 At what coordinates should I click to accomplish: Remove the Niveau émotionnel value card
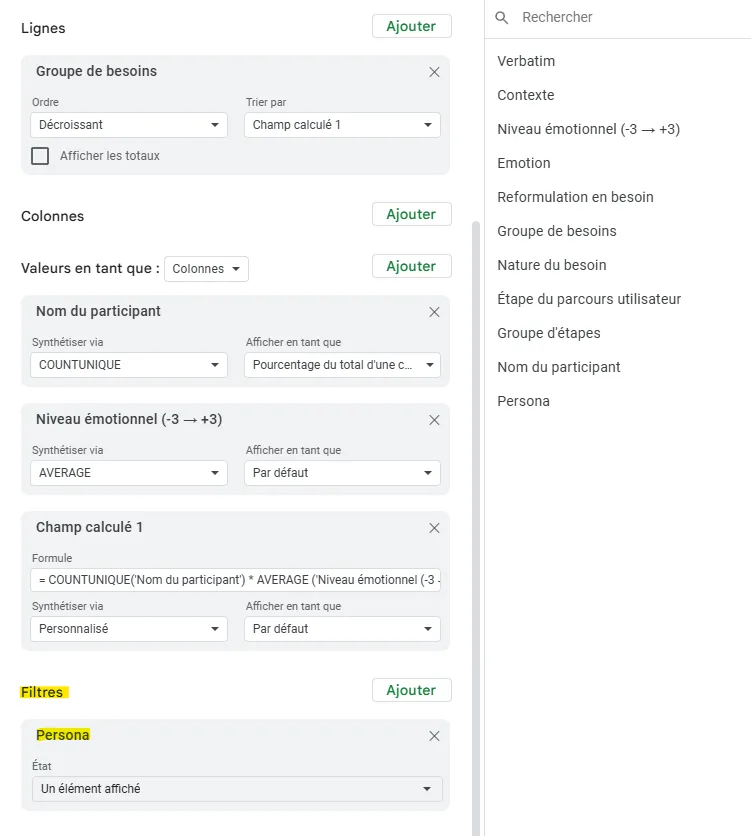click(x=434, y=420)
